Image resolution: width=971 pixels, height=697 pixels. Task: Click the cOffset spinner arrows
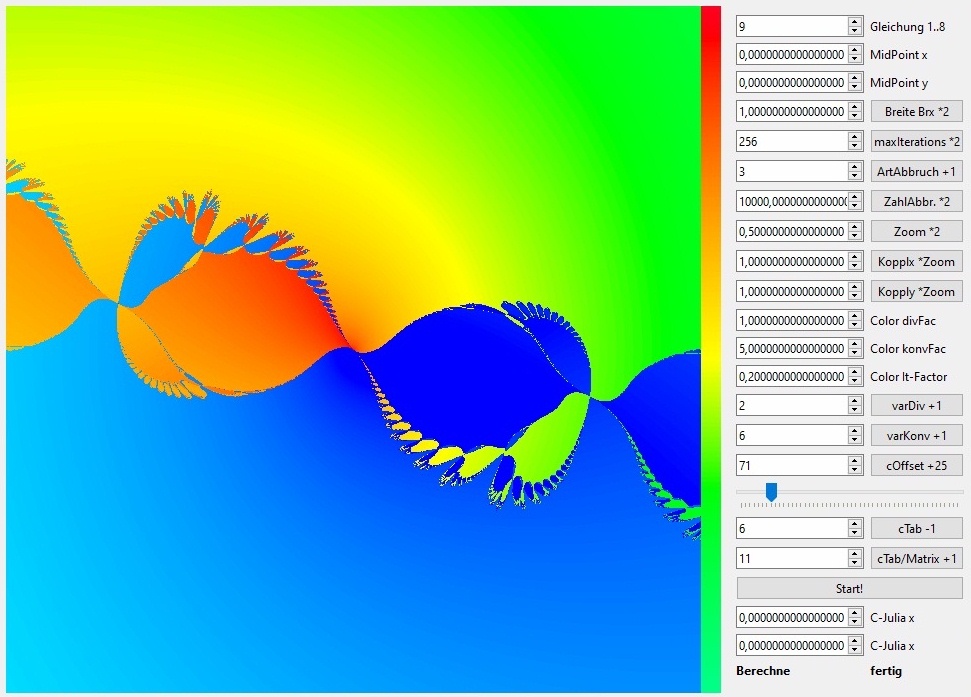pyautogui.click(x=855, y=465)
